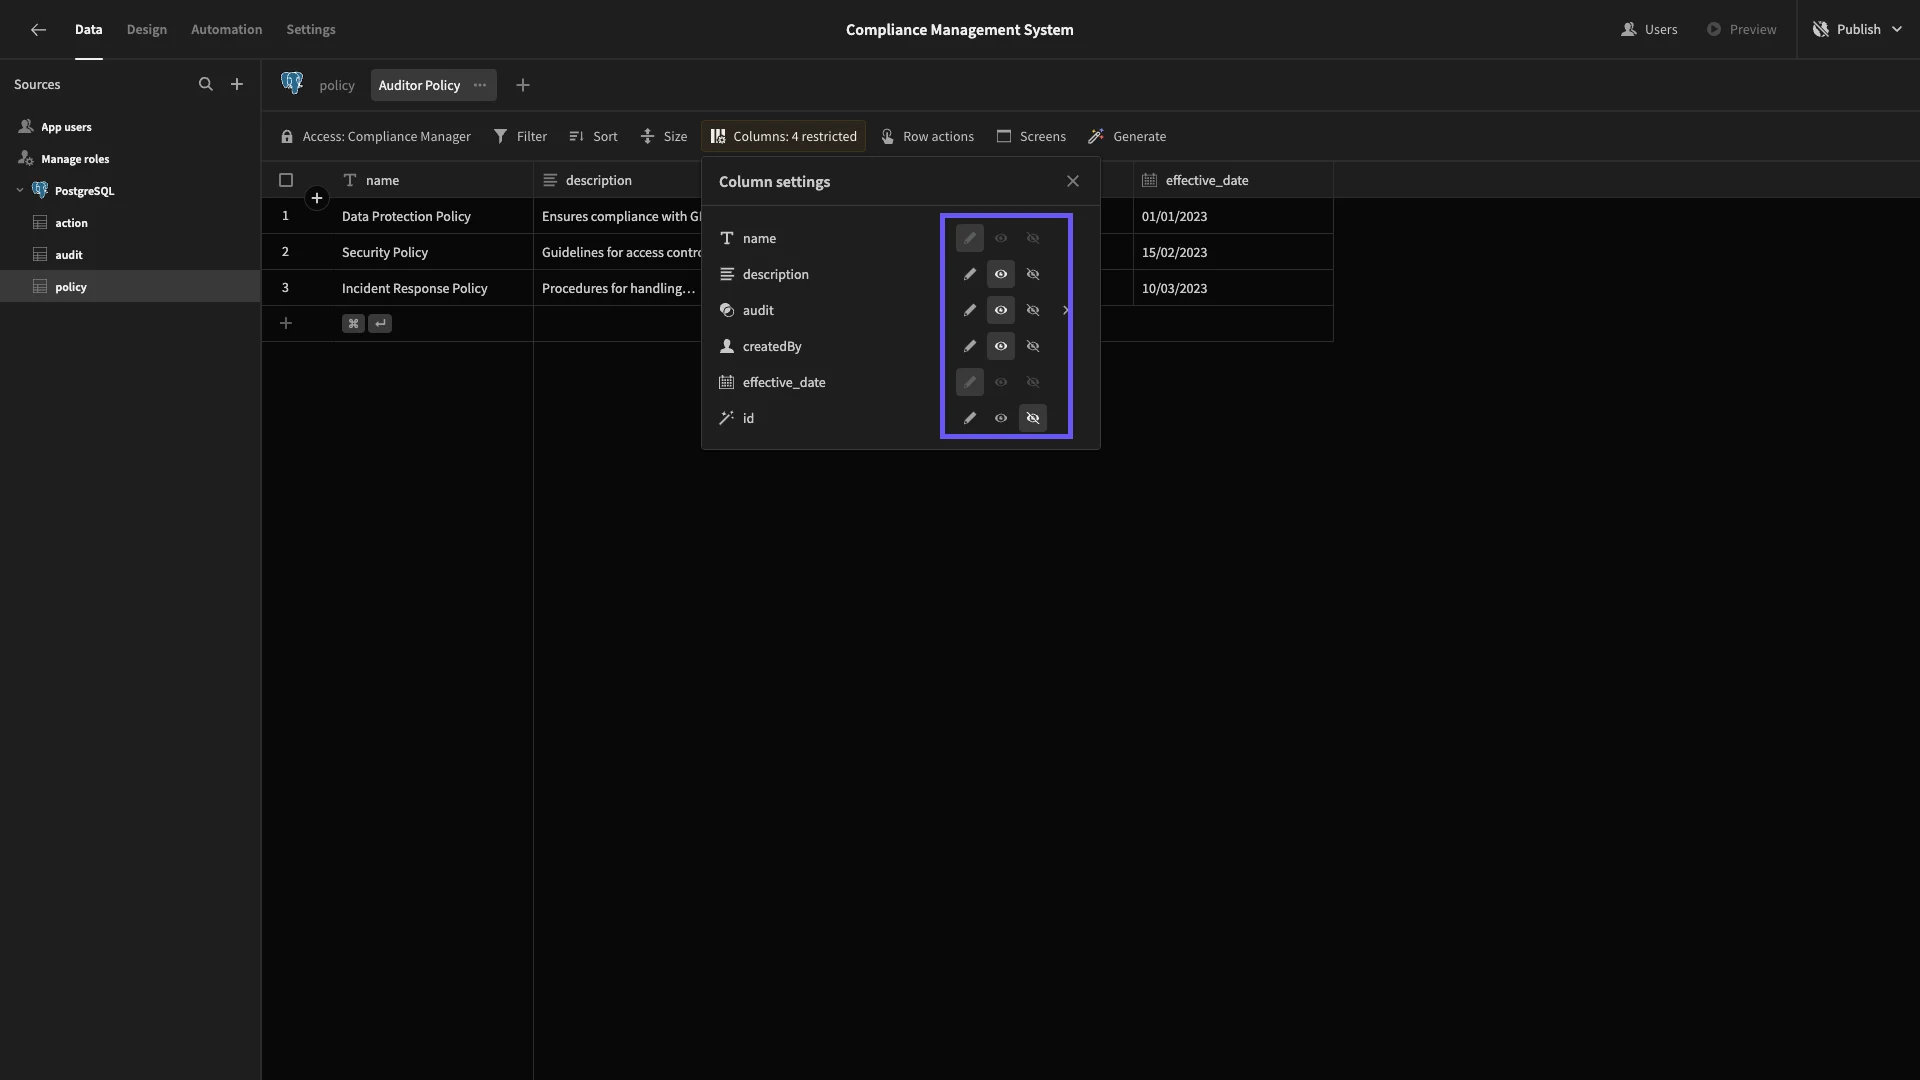Open the Size options
The width and height of the screenshot is (1920, 1080).
(664, 137)
